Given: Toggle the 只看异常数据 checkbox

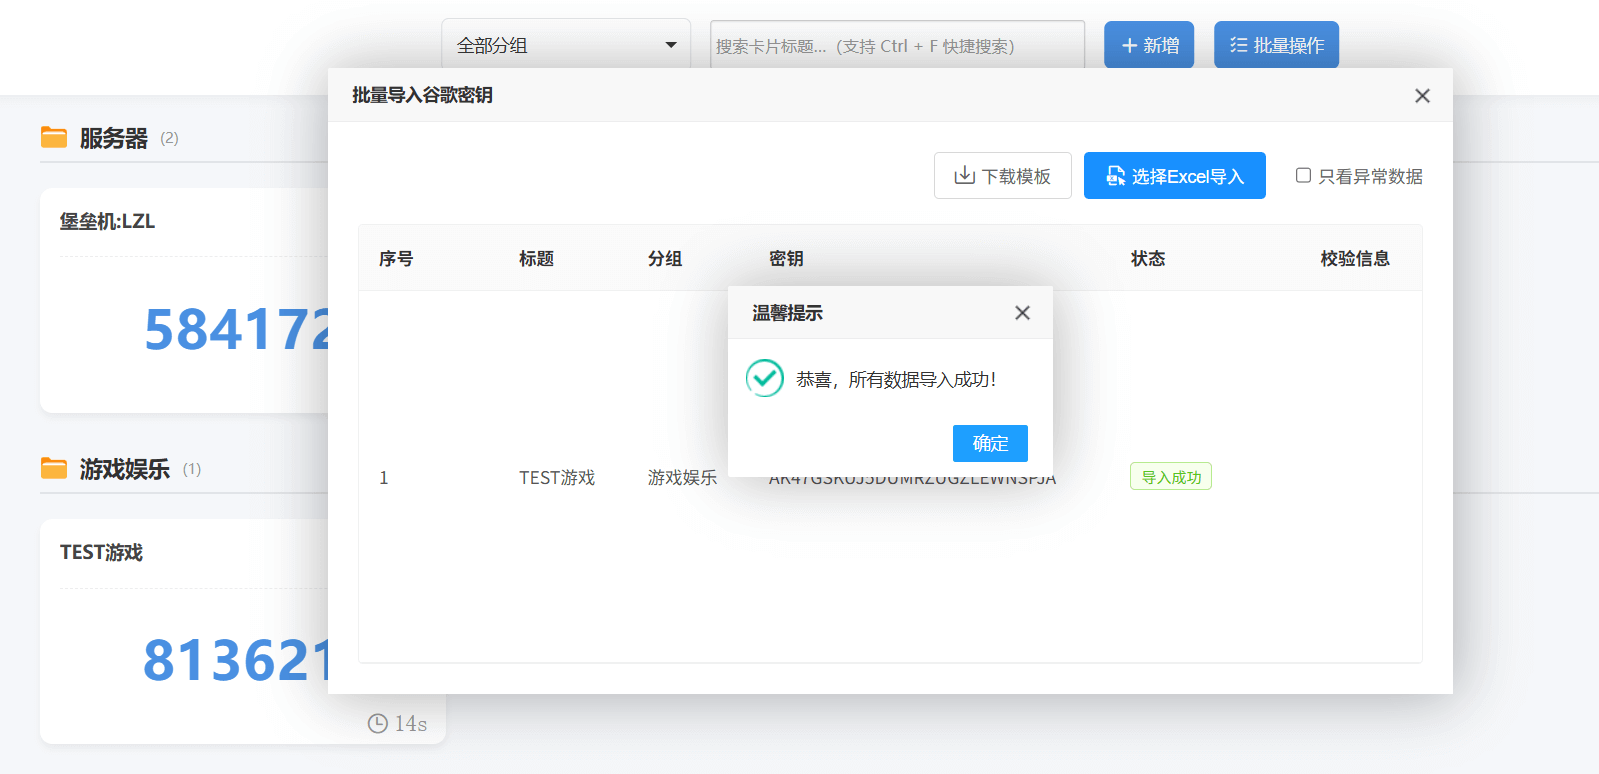Looking at the screenshot, I should click(x=1303, y=176).
